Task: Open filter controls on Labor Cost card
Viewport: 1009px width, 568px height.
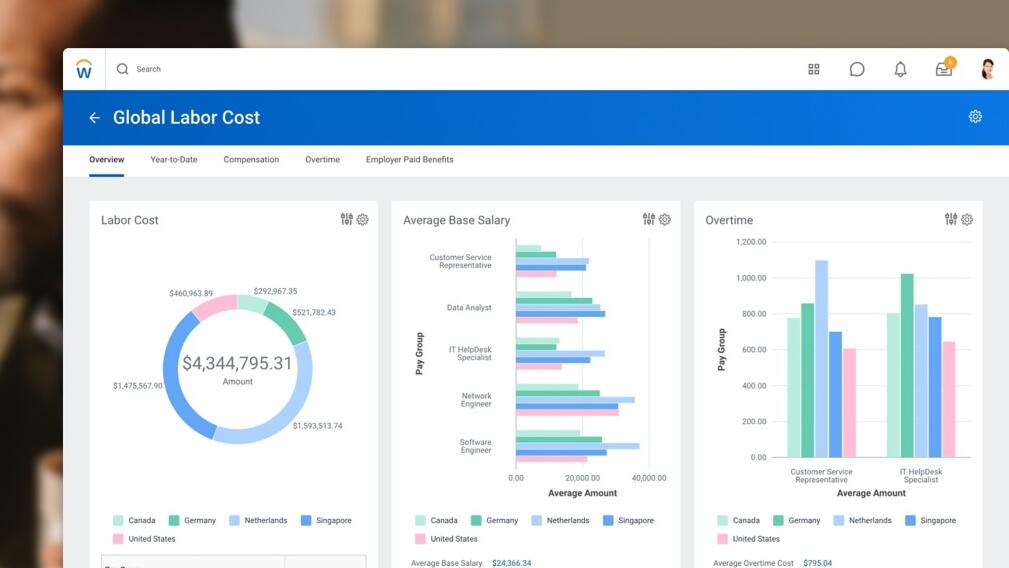Action: [346, 220]
